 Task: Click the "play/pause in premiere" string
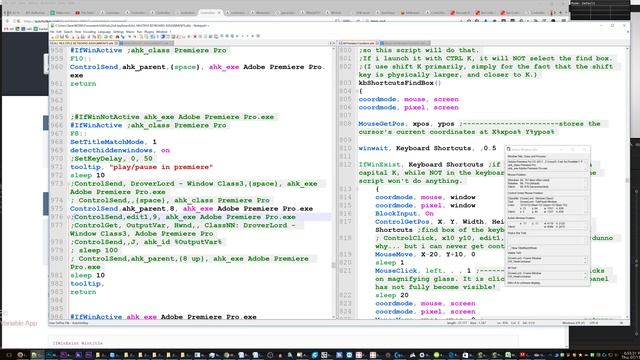click(161, 167)
